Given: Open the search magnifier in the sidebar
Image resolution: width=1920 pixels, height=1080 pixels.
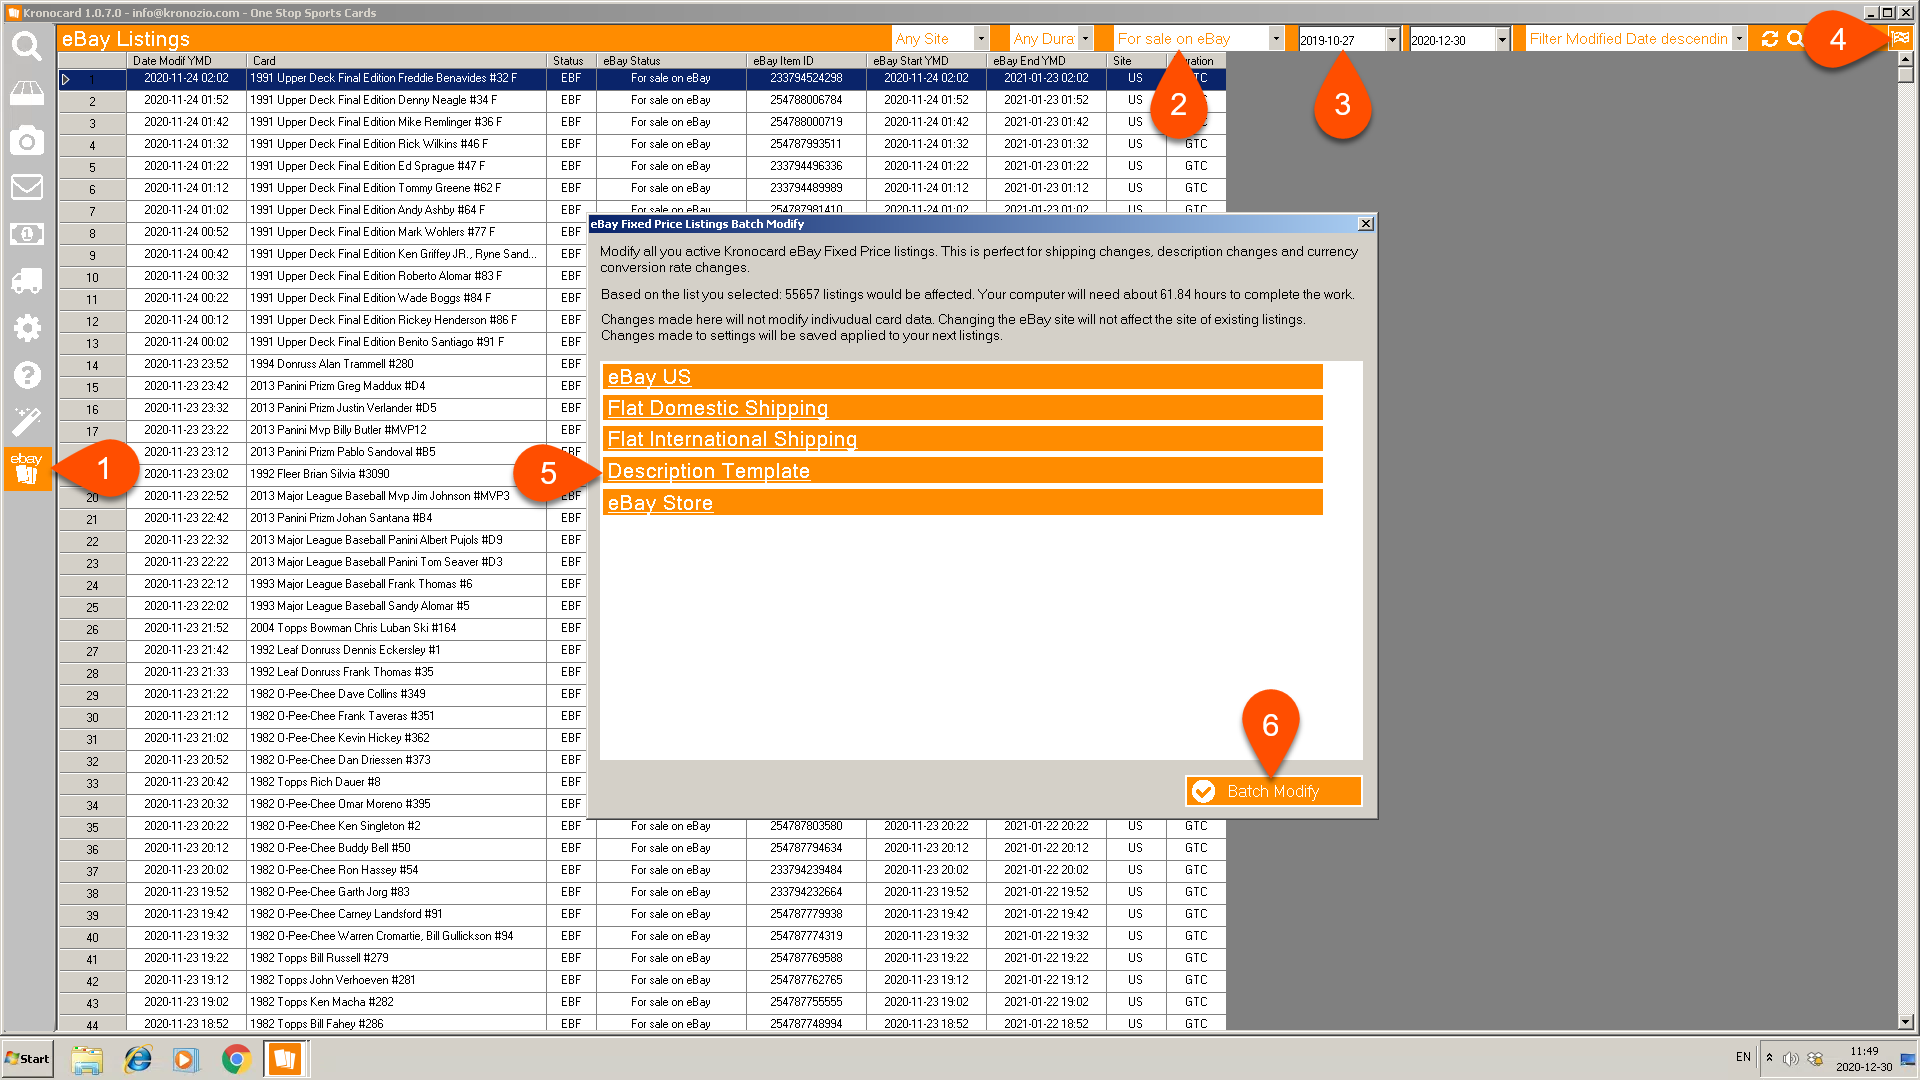Looking at the screenshot, I should (27, 46).
